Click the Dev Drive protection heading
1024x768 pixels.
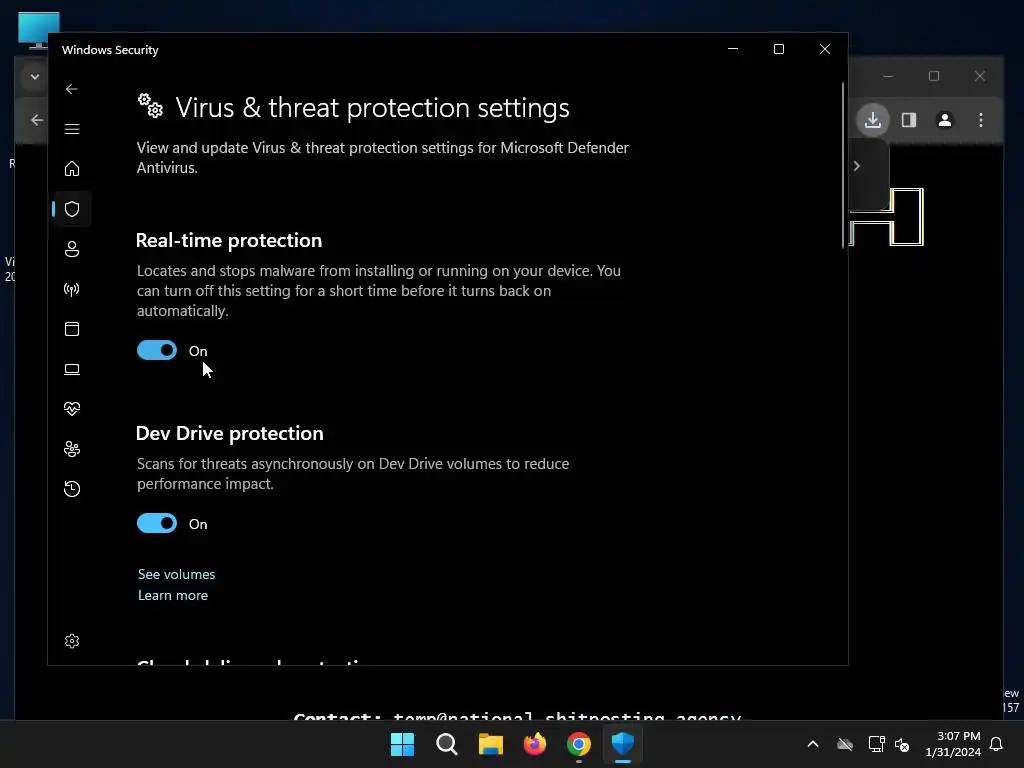click(x=229, y=433)
